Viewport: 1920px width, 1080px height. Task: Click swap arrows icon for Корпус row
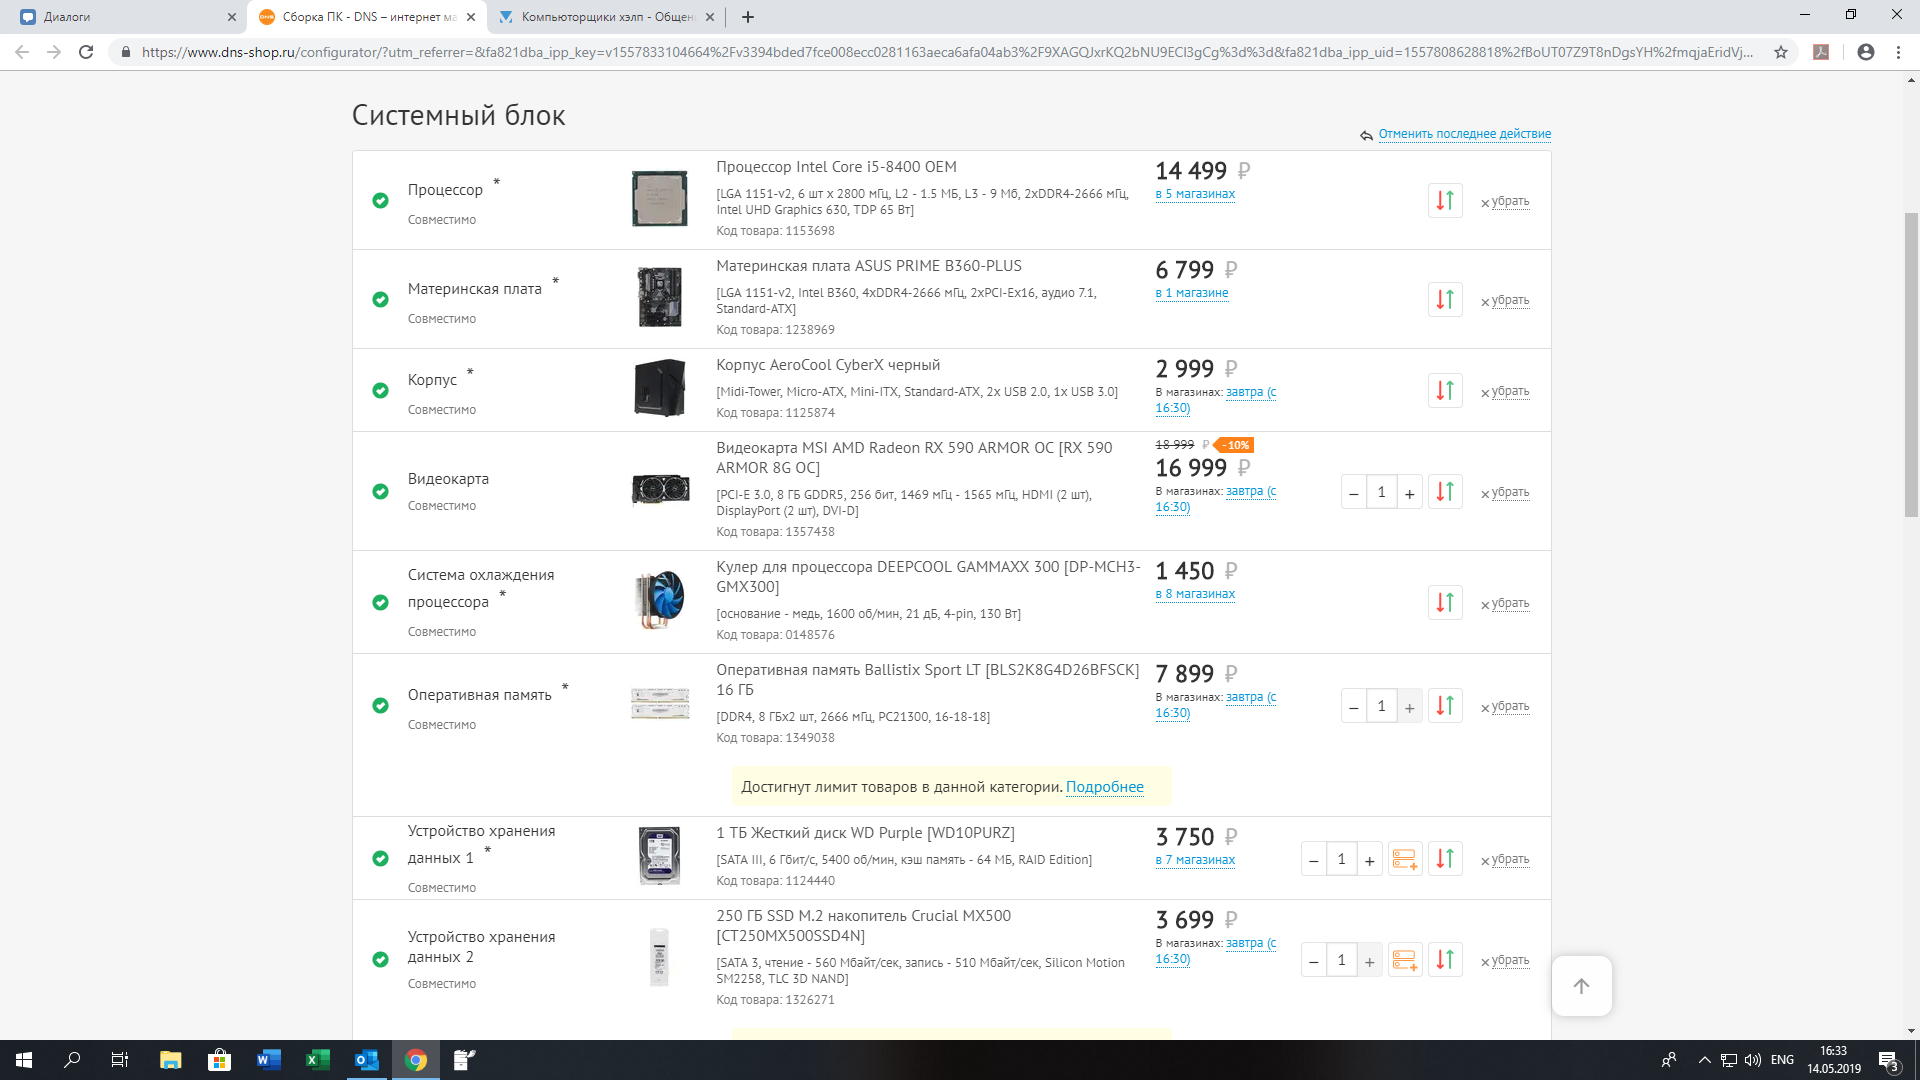[x=1445, y=390]
